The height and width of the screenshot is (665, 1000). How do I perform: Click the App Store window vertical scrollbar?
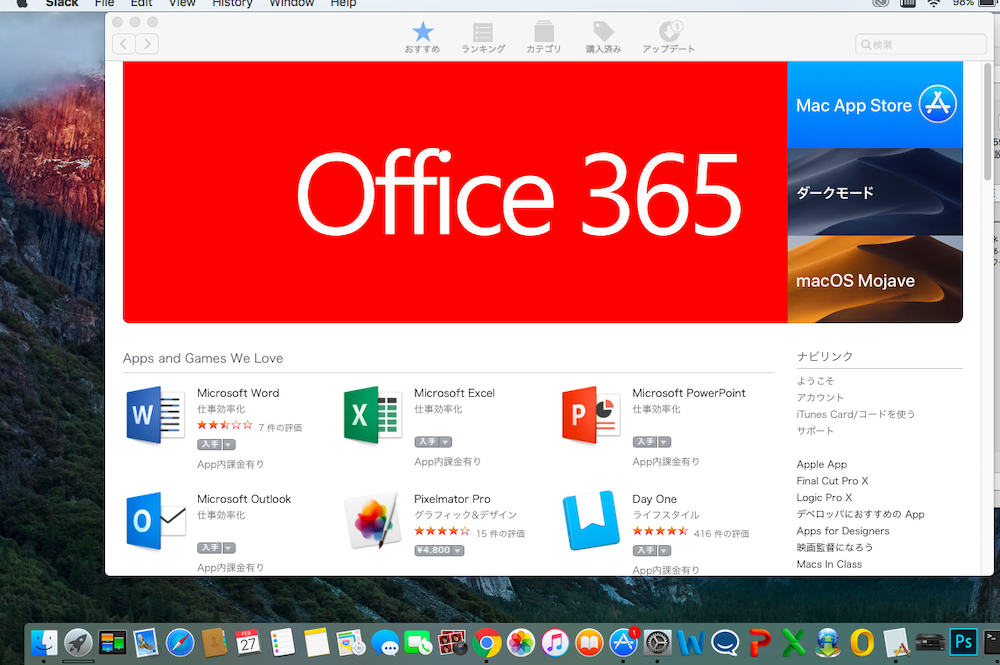point(987,122)
